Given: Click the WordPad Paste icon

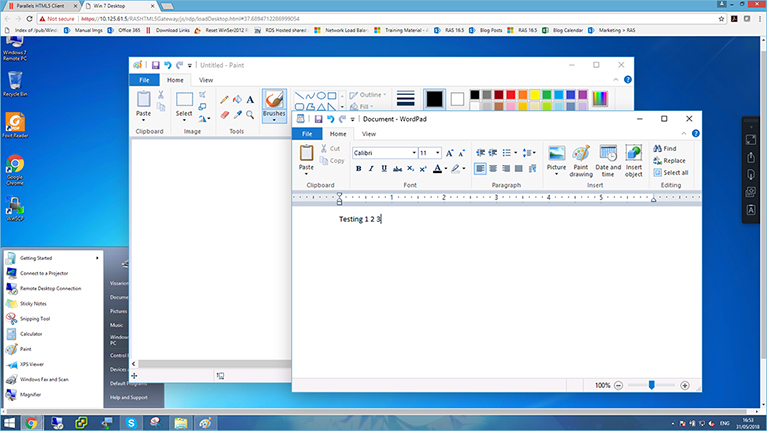Looking at the screenshot, I should click(306, 153).
